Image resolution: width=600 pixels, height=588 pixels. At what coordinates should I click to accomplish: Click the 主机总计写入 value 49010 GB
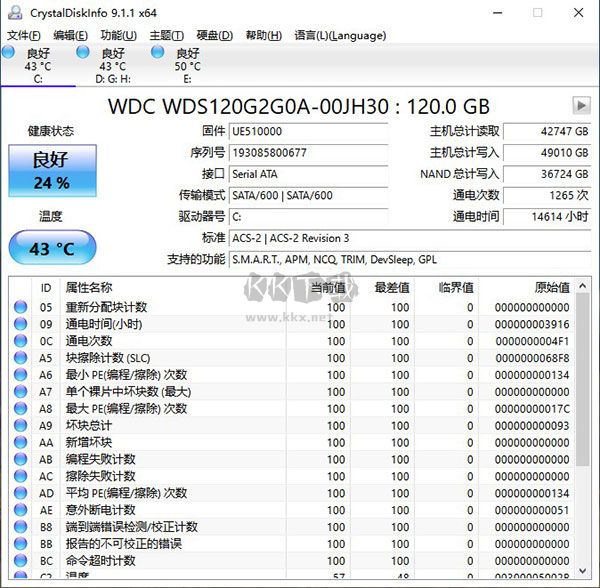pyautogui.click(x=547, y=153)
